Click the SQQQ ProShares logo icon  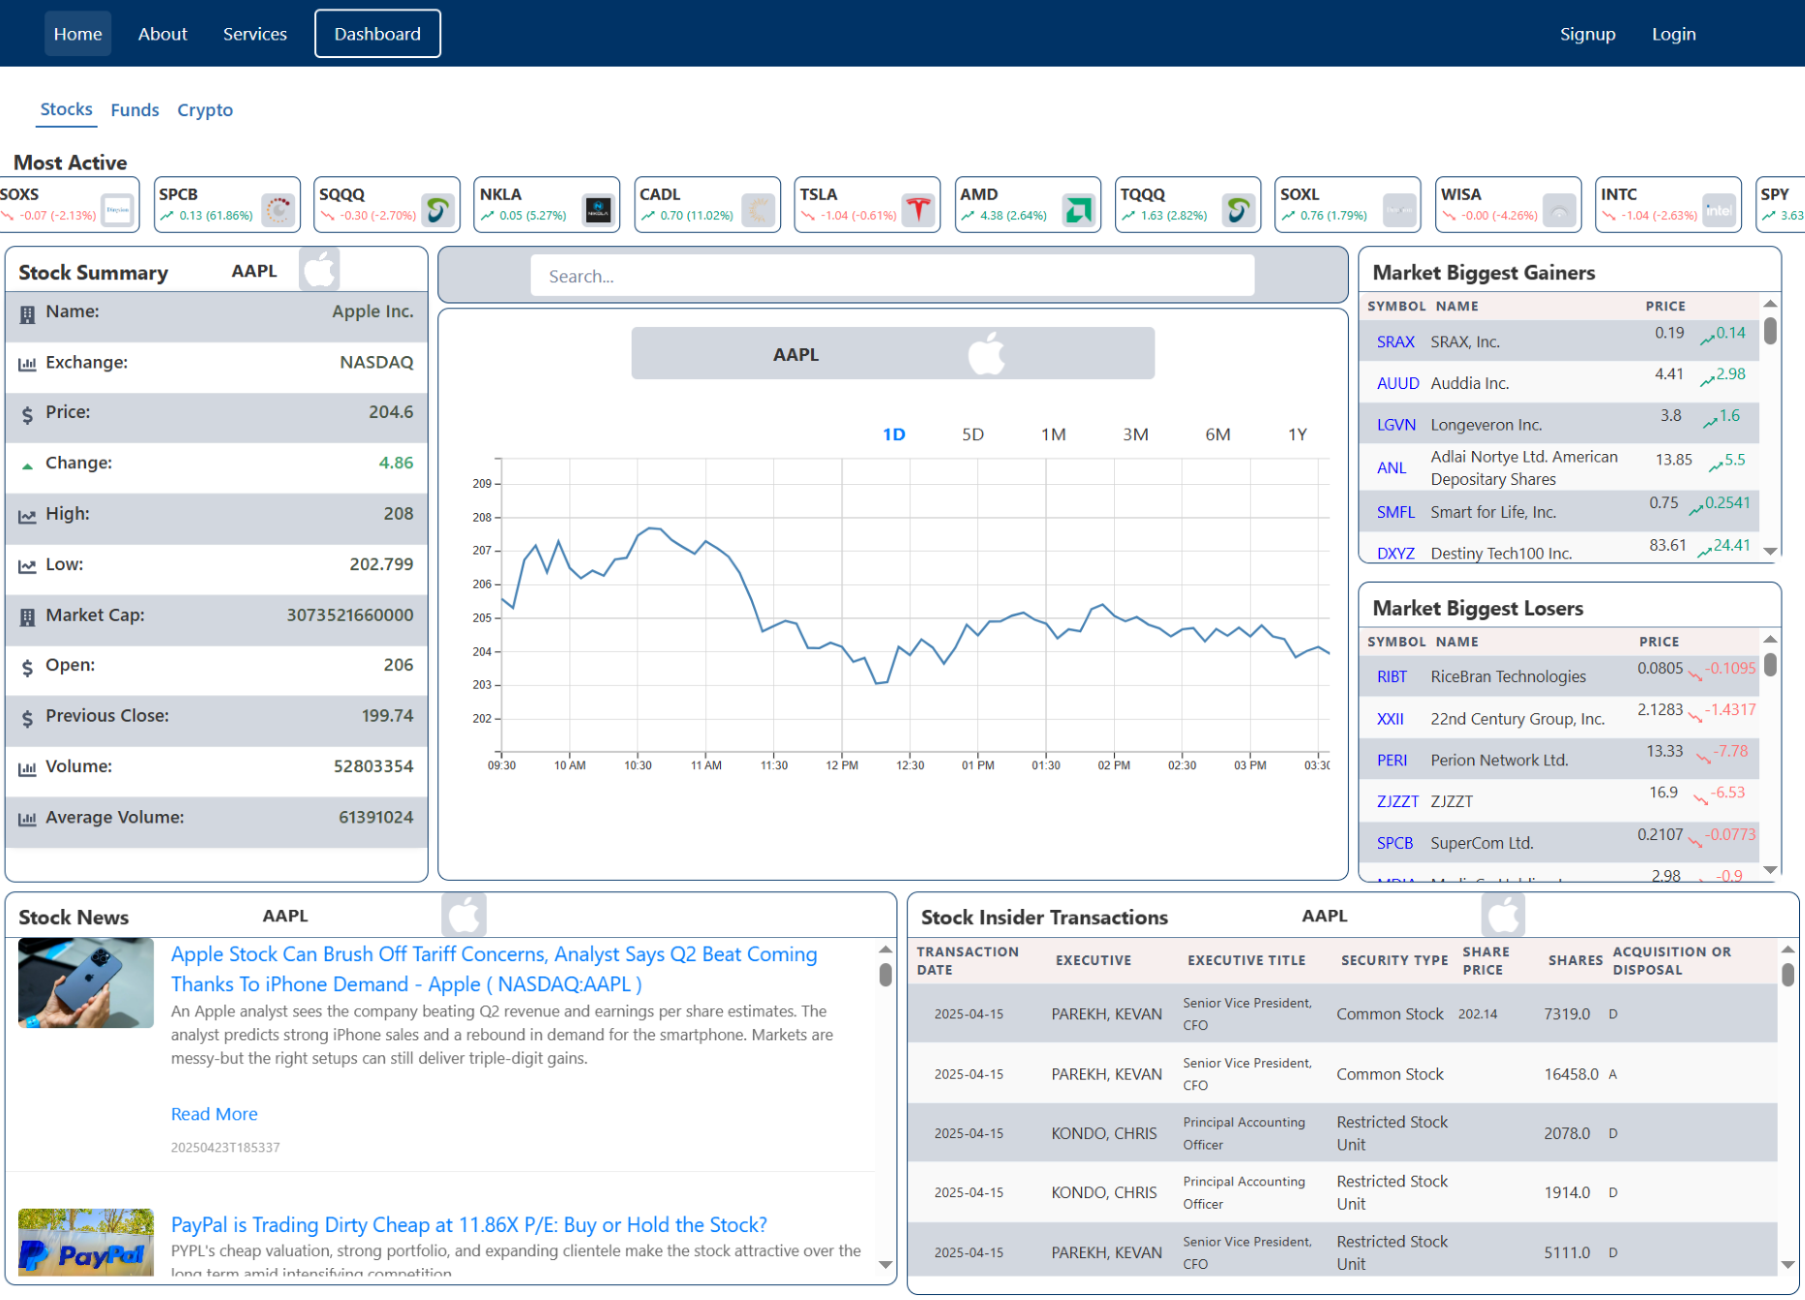point(438,209)
